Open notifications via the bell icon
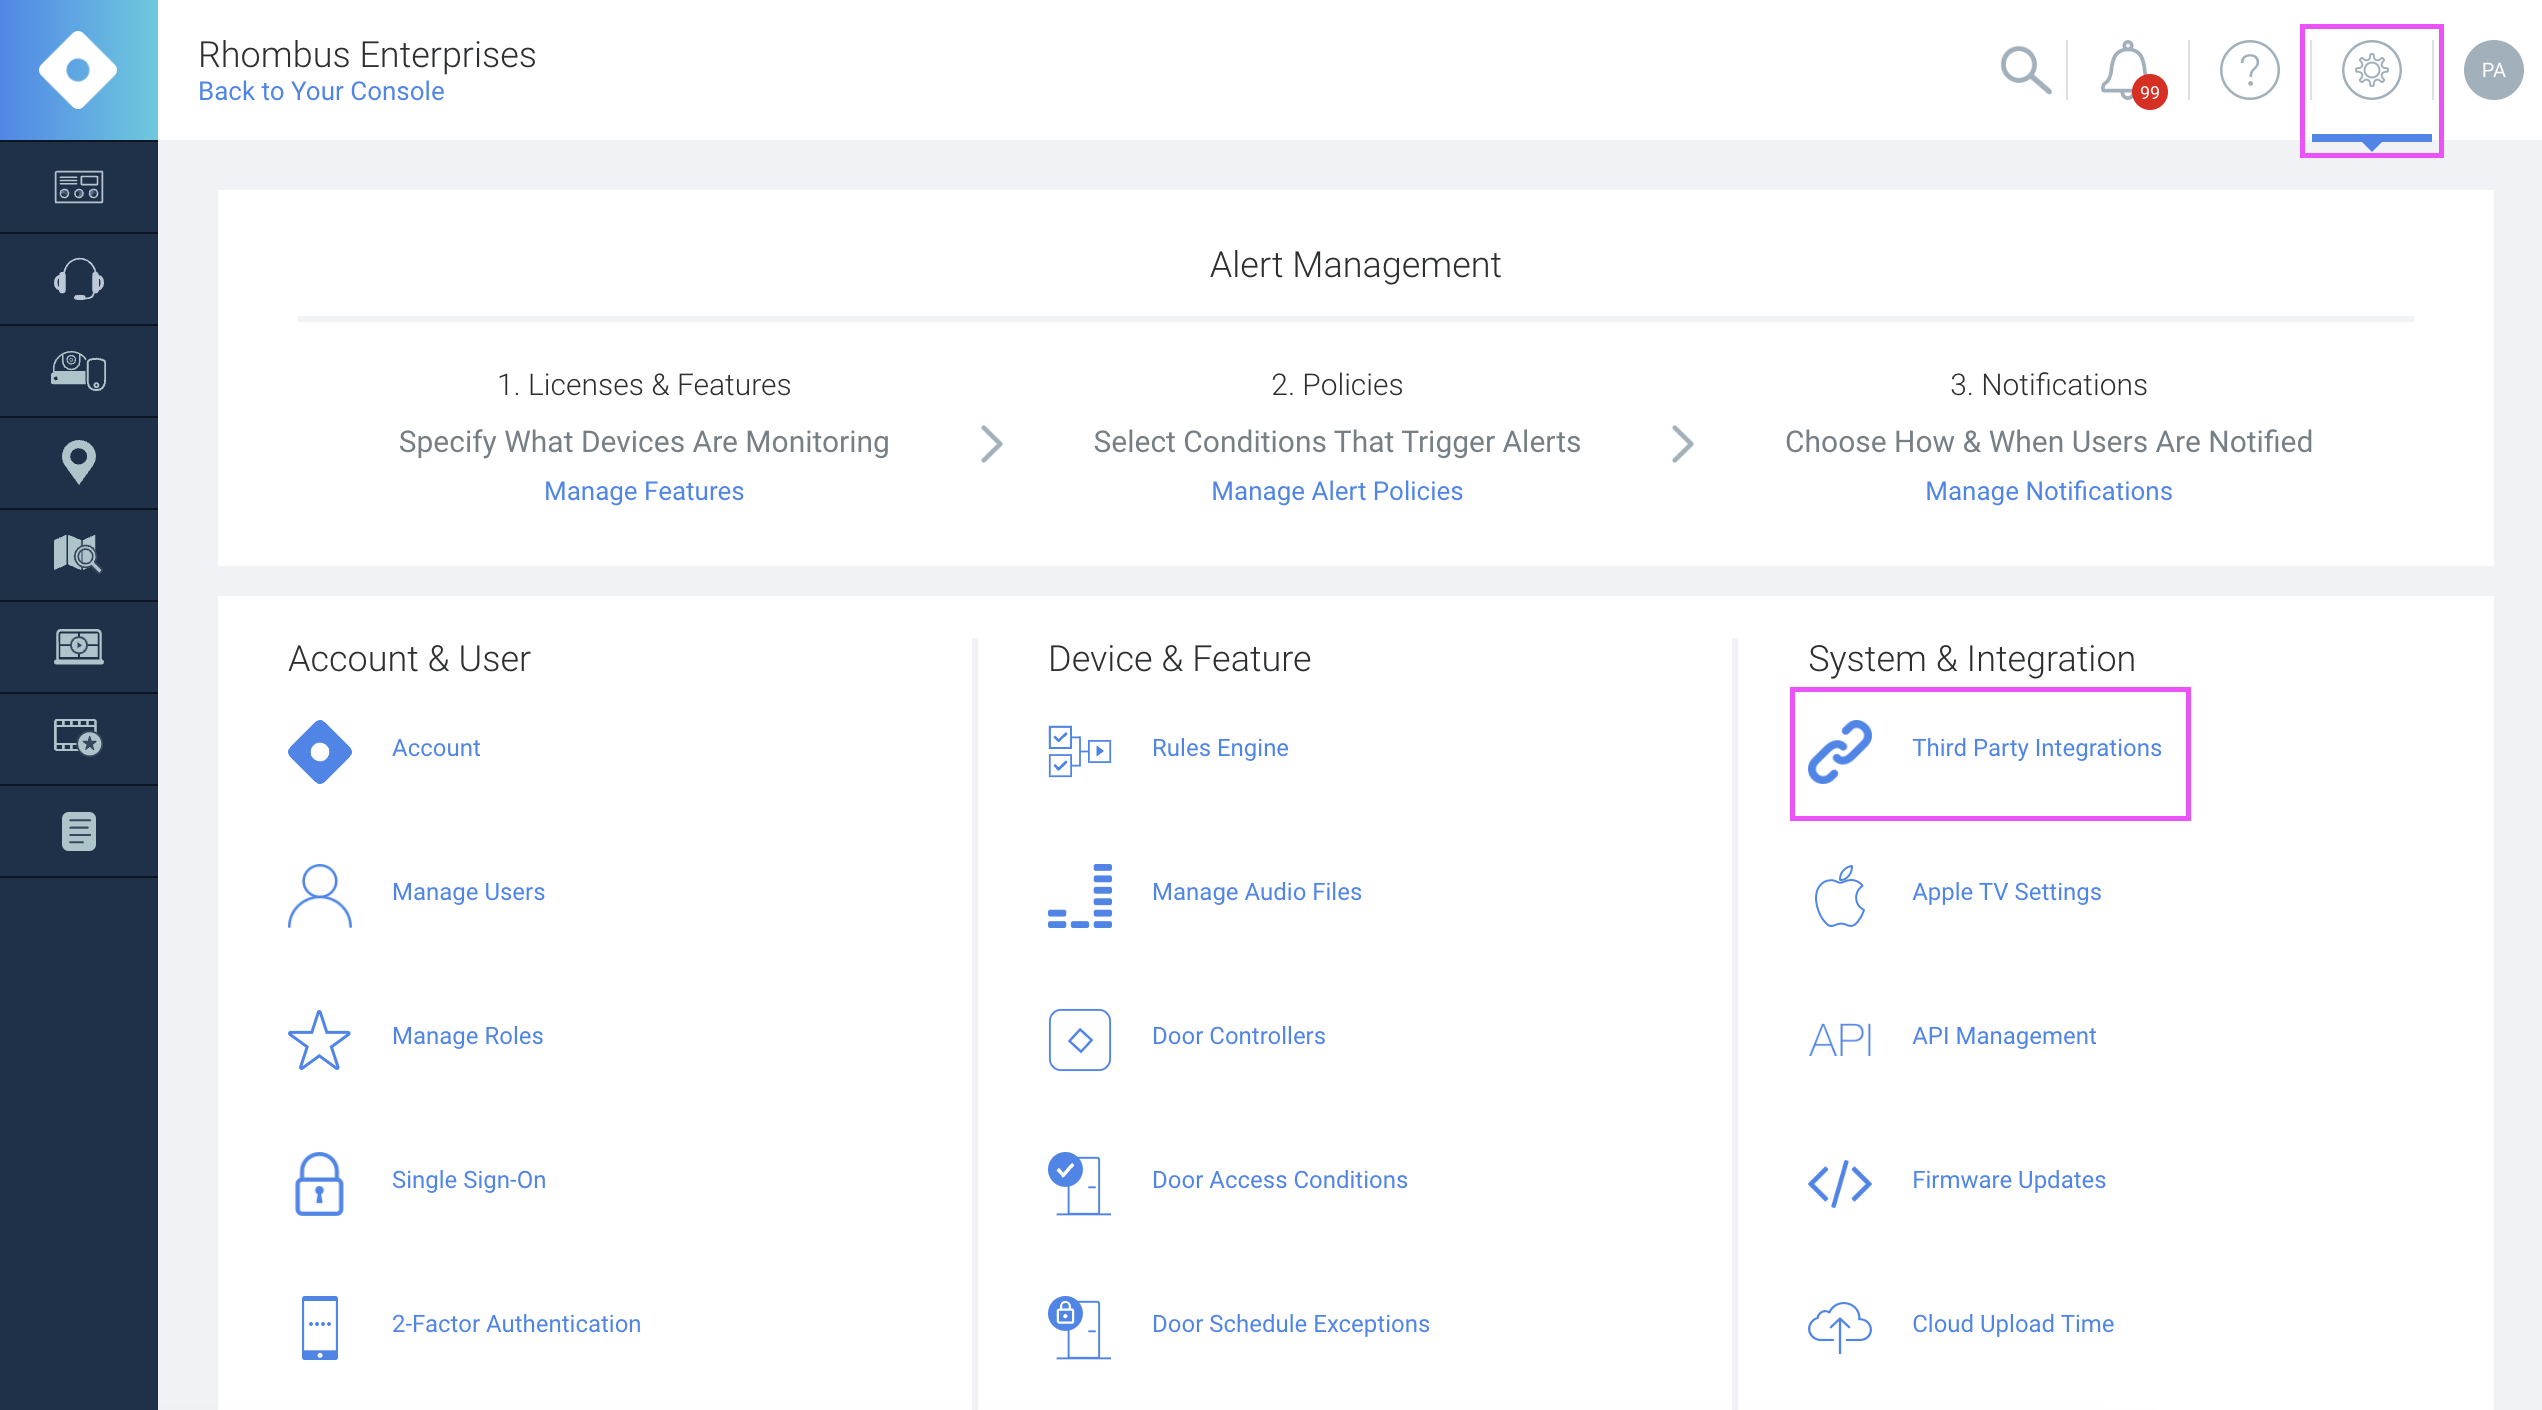 click(2124, 70)
